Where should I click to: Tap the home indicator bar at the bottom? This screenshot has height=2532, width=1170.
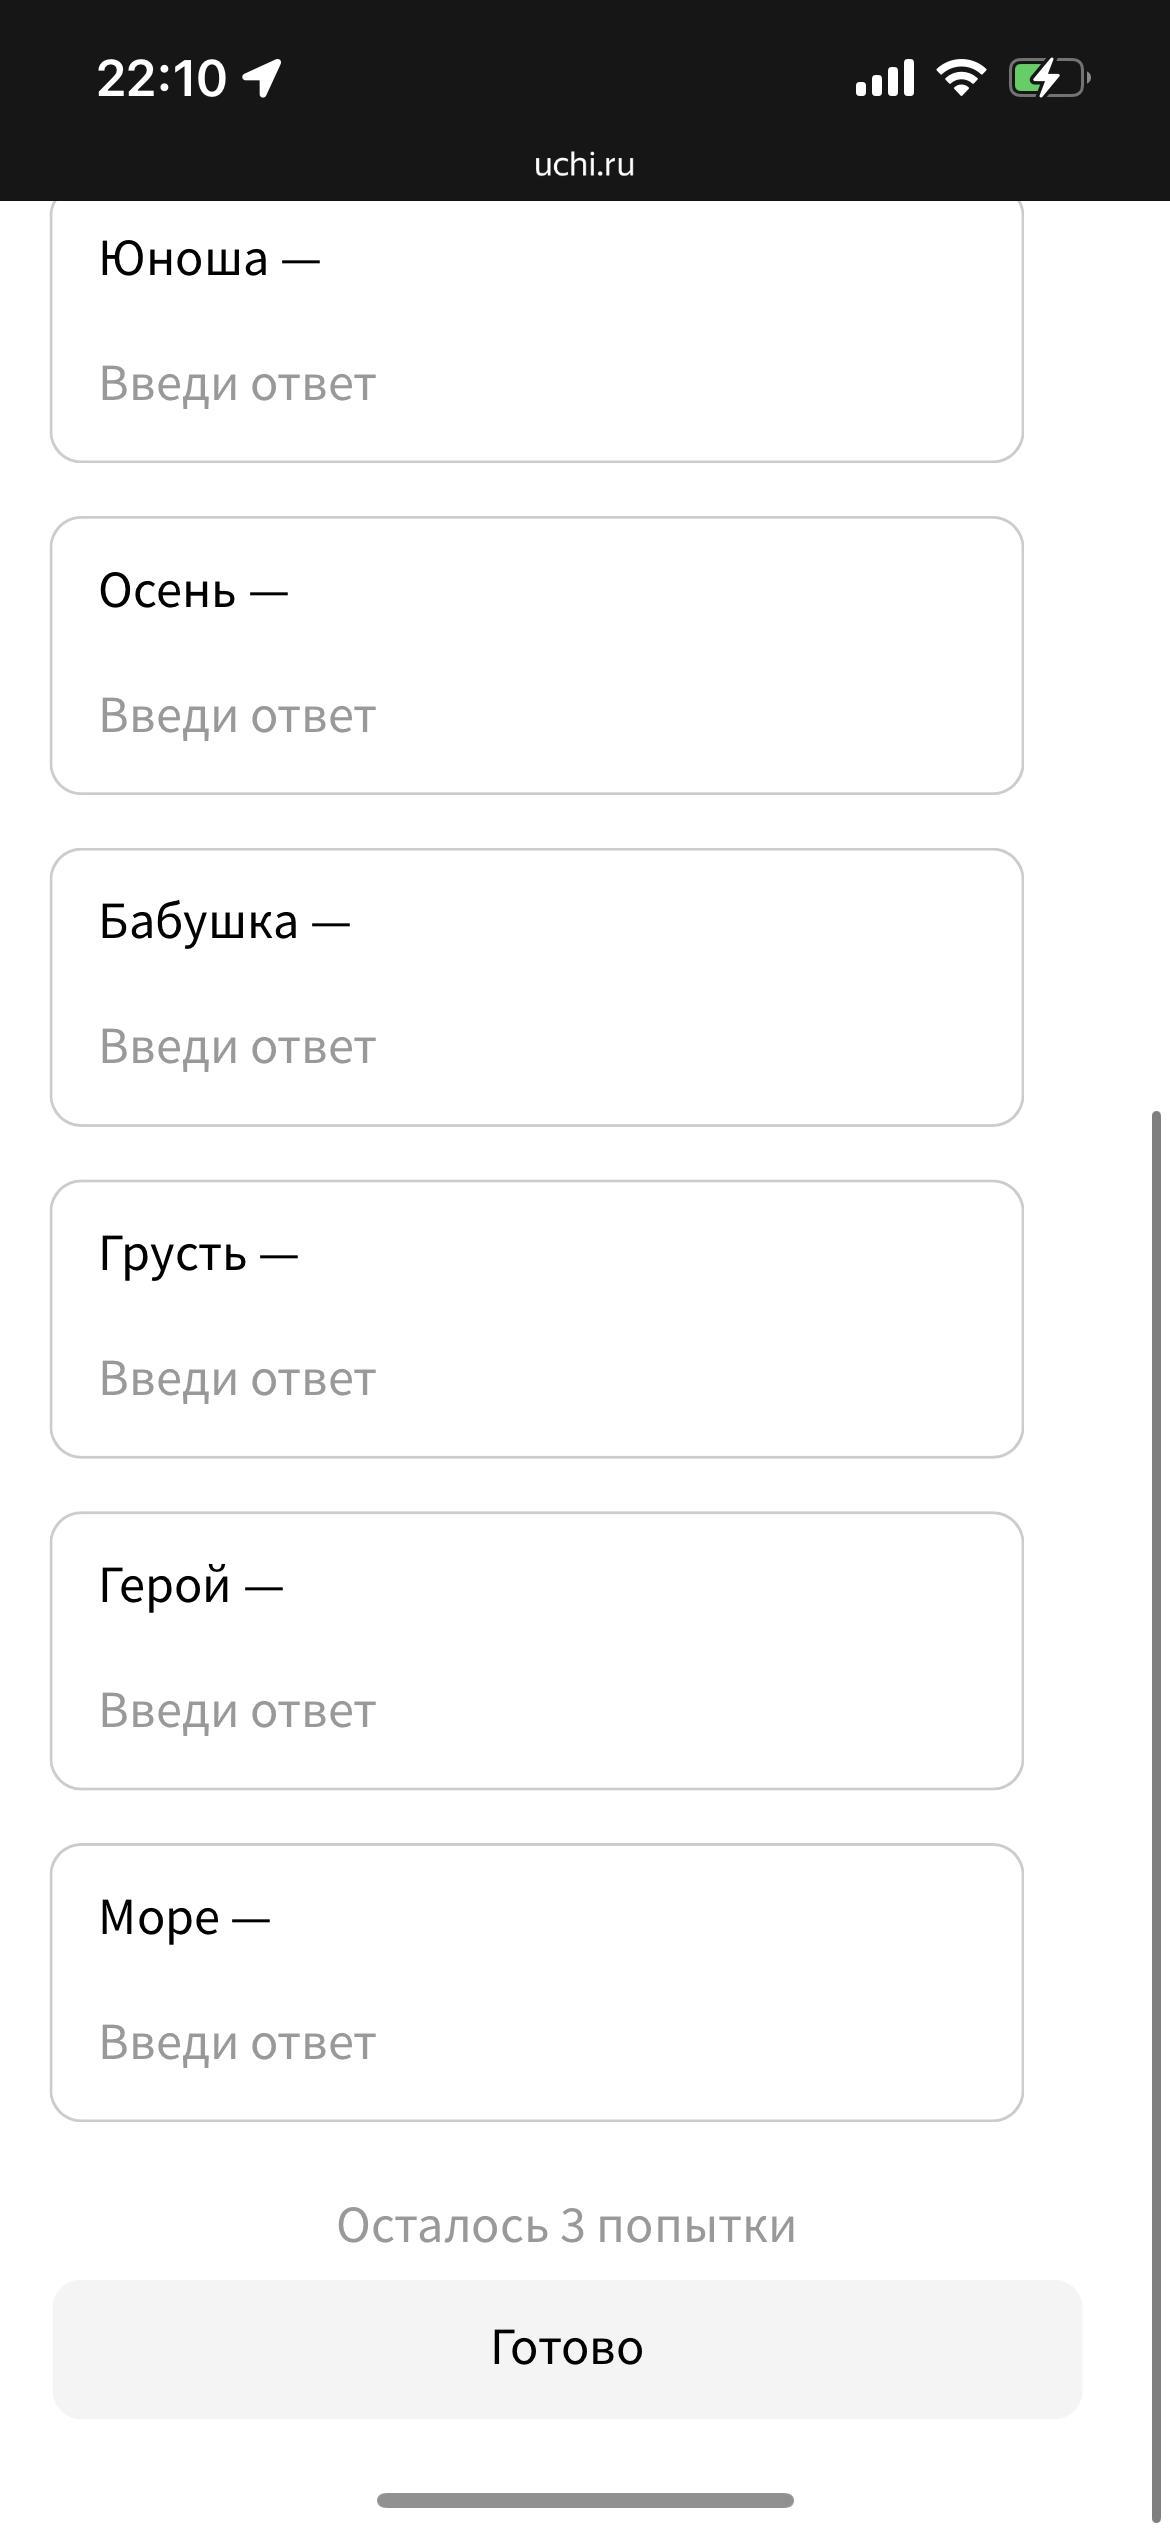tap(585, 2500)
